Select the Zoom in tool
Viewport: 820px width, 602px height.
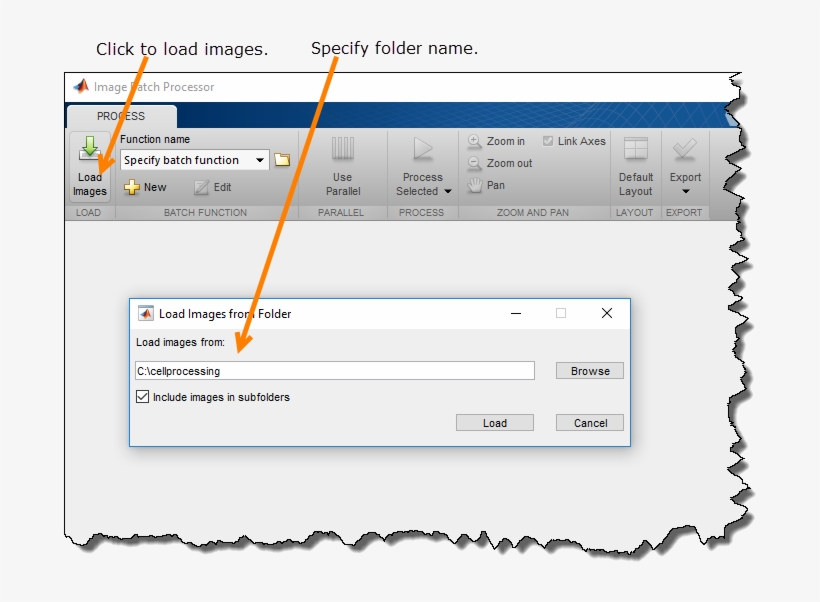pyautogui.click(x=494, y=141)
